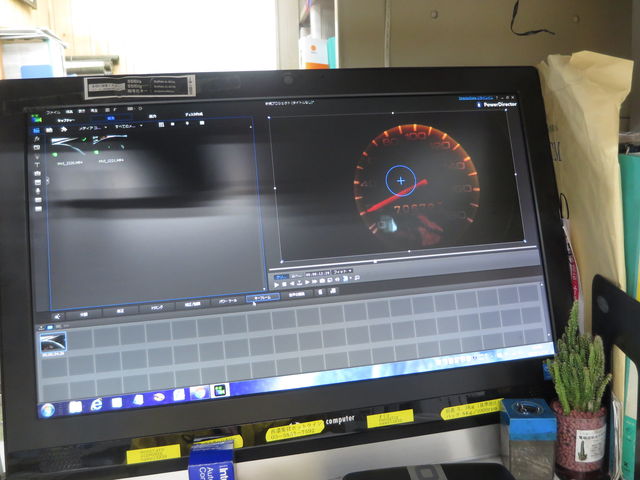
Task: Open the PiP Objects Room
Action: [37, 148]
